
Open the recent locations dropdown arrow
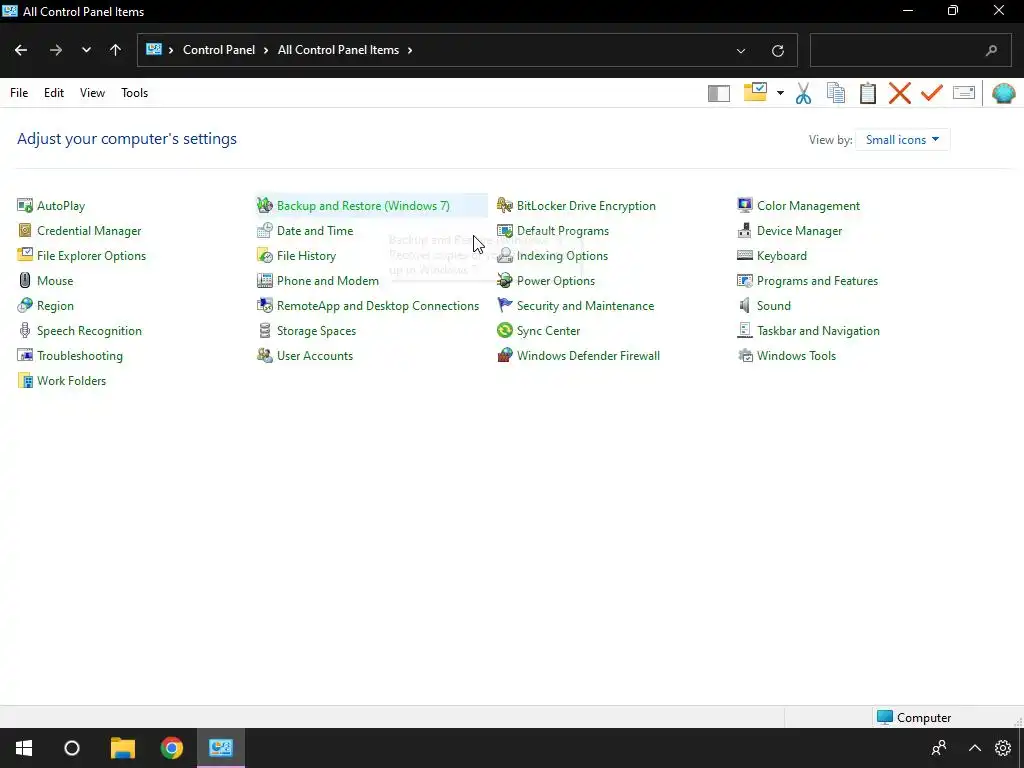pyautogui.click(x=86, y=50)
